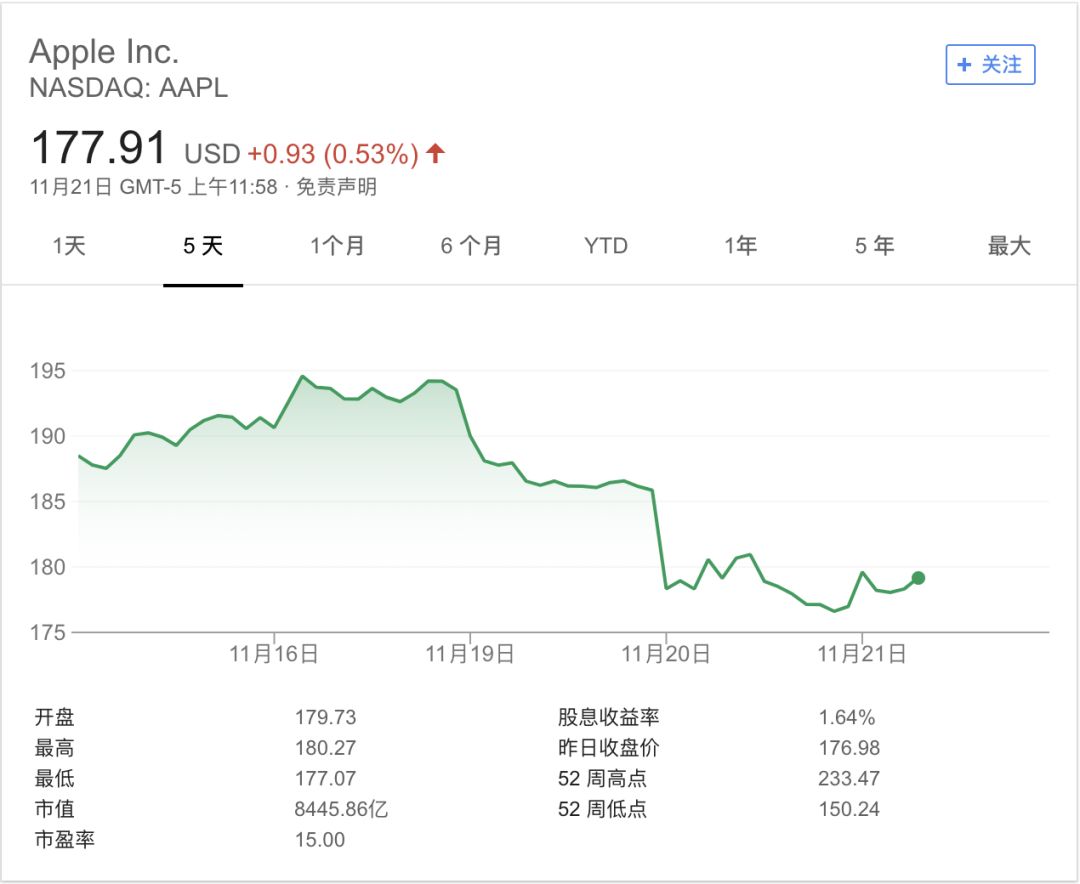Click the green current-price dot on chart
Viewport: 1080px width, 884px height.
coord(918,578)
